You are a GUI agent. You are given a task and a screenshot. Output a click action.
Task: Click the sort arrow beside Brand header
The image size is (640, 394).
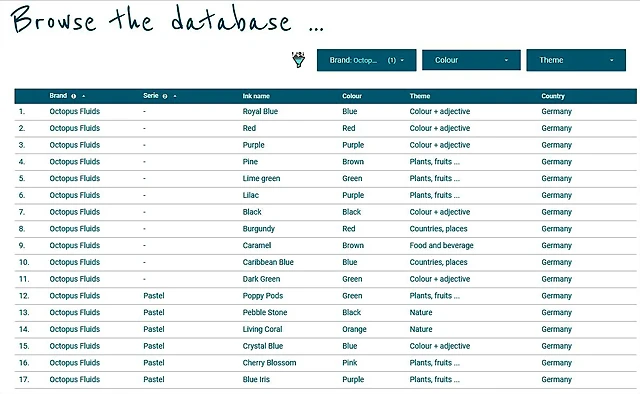point(84,96)
